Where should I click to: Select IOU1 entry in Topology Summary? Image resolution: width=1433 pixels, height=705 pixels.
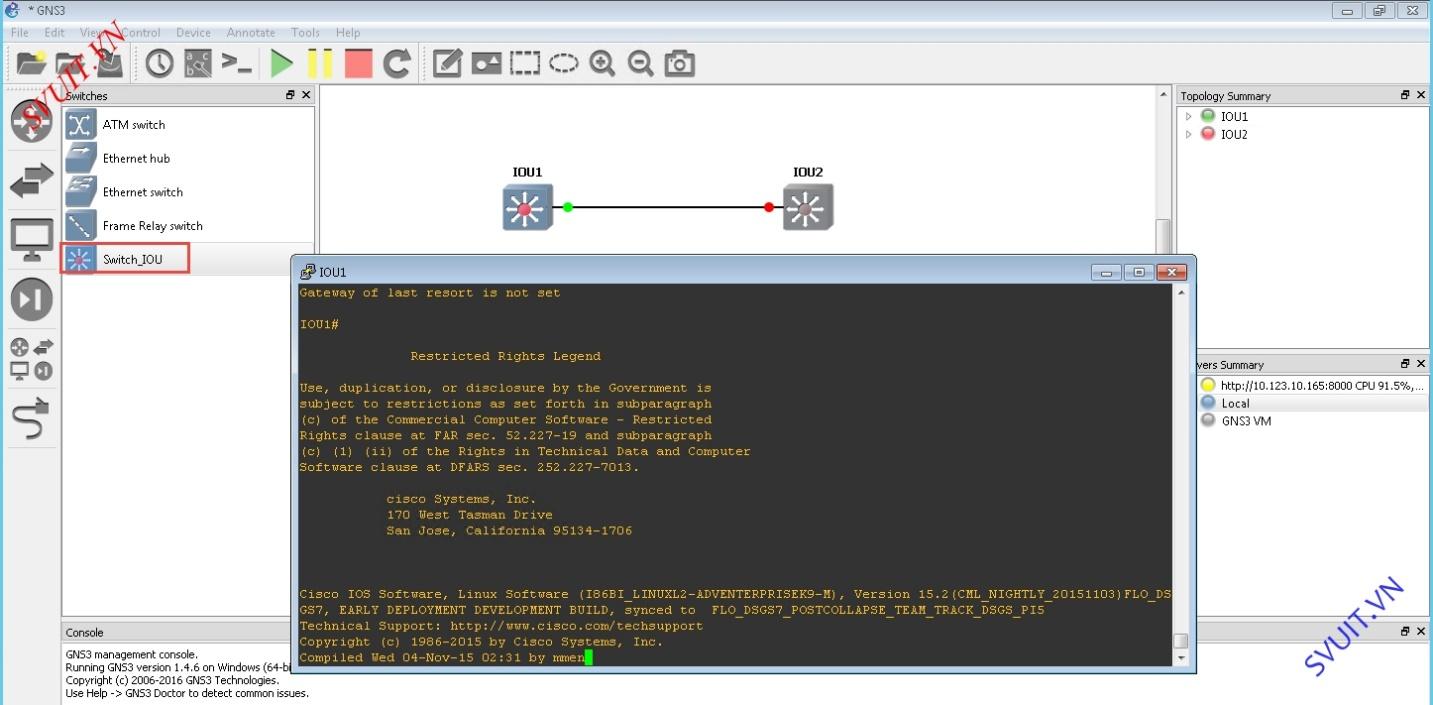1234,117
